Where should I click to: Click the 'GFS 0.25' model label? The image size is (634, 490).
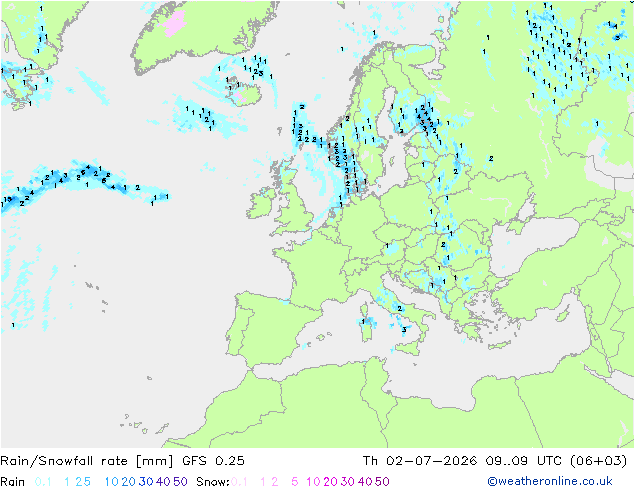click(213, 461)
